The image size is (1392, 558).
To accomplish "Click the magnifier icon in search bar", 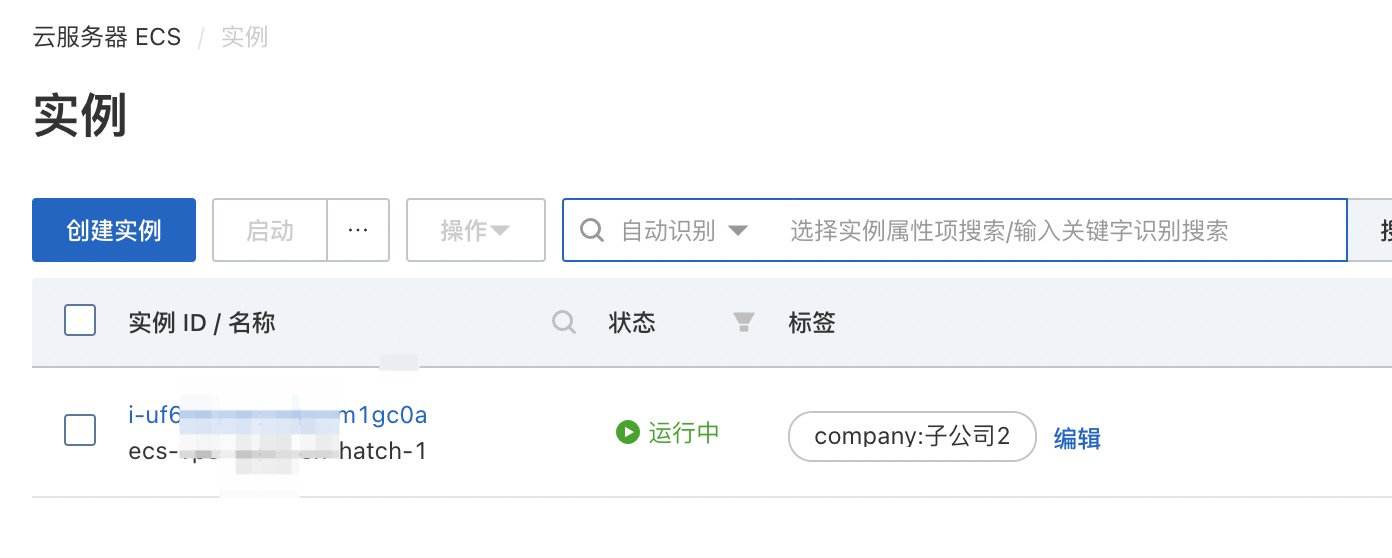I will click(592, 231).
